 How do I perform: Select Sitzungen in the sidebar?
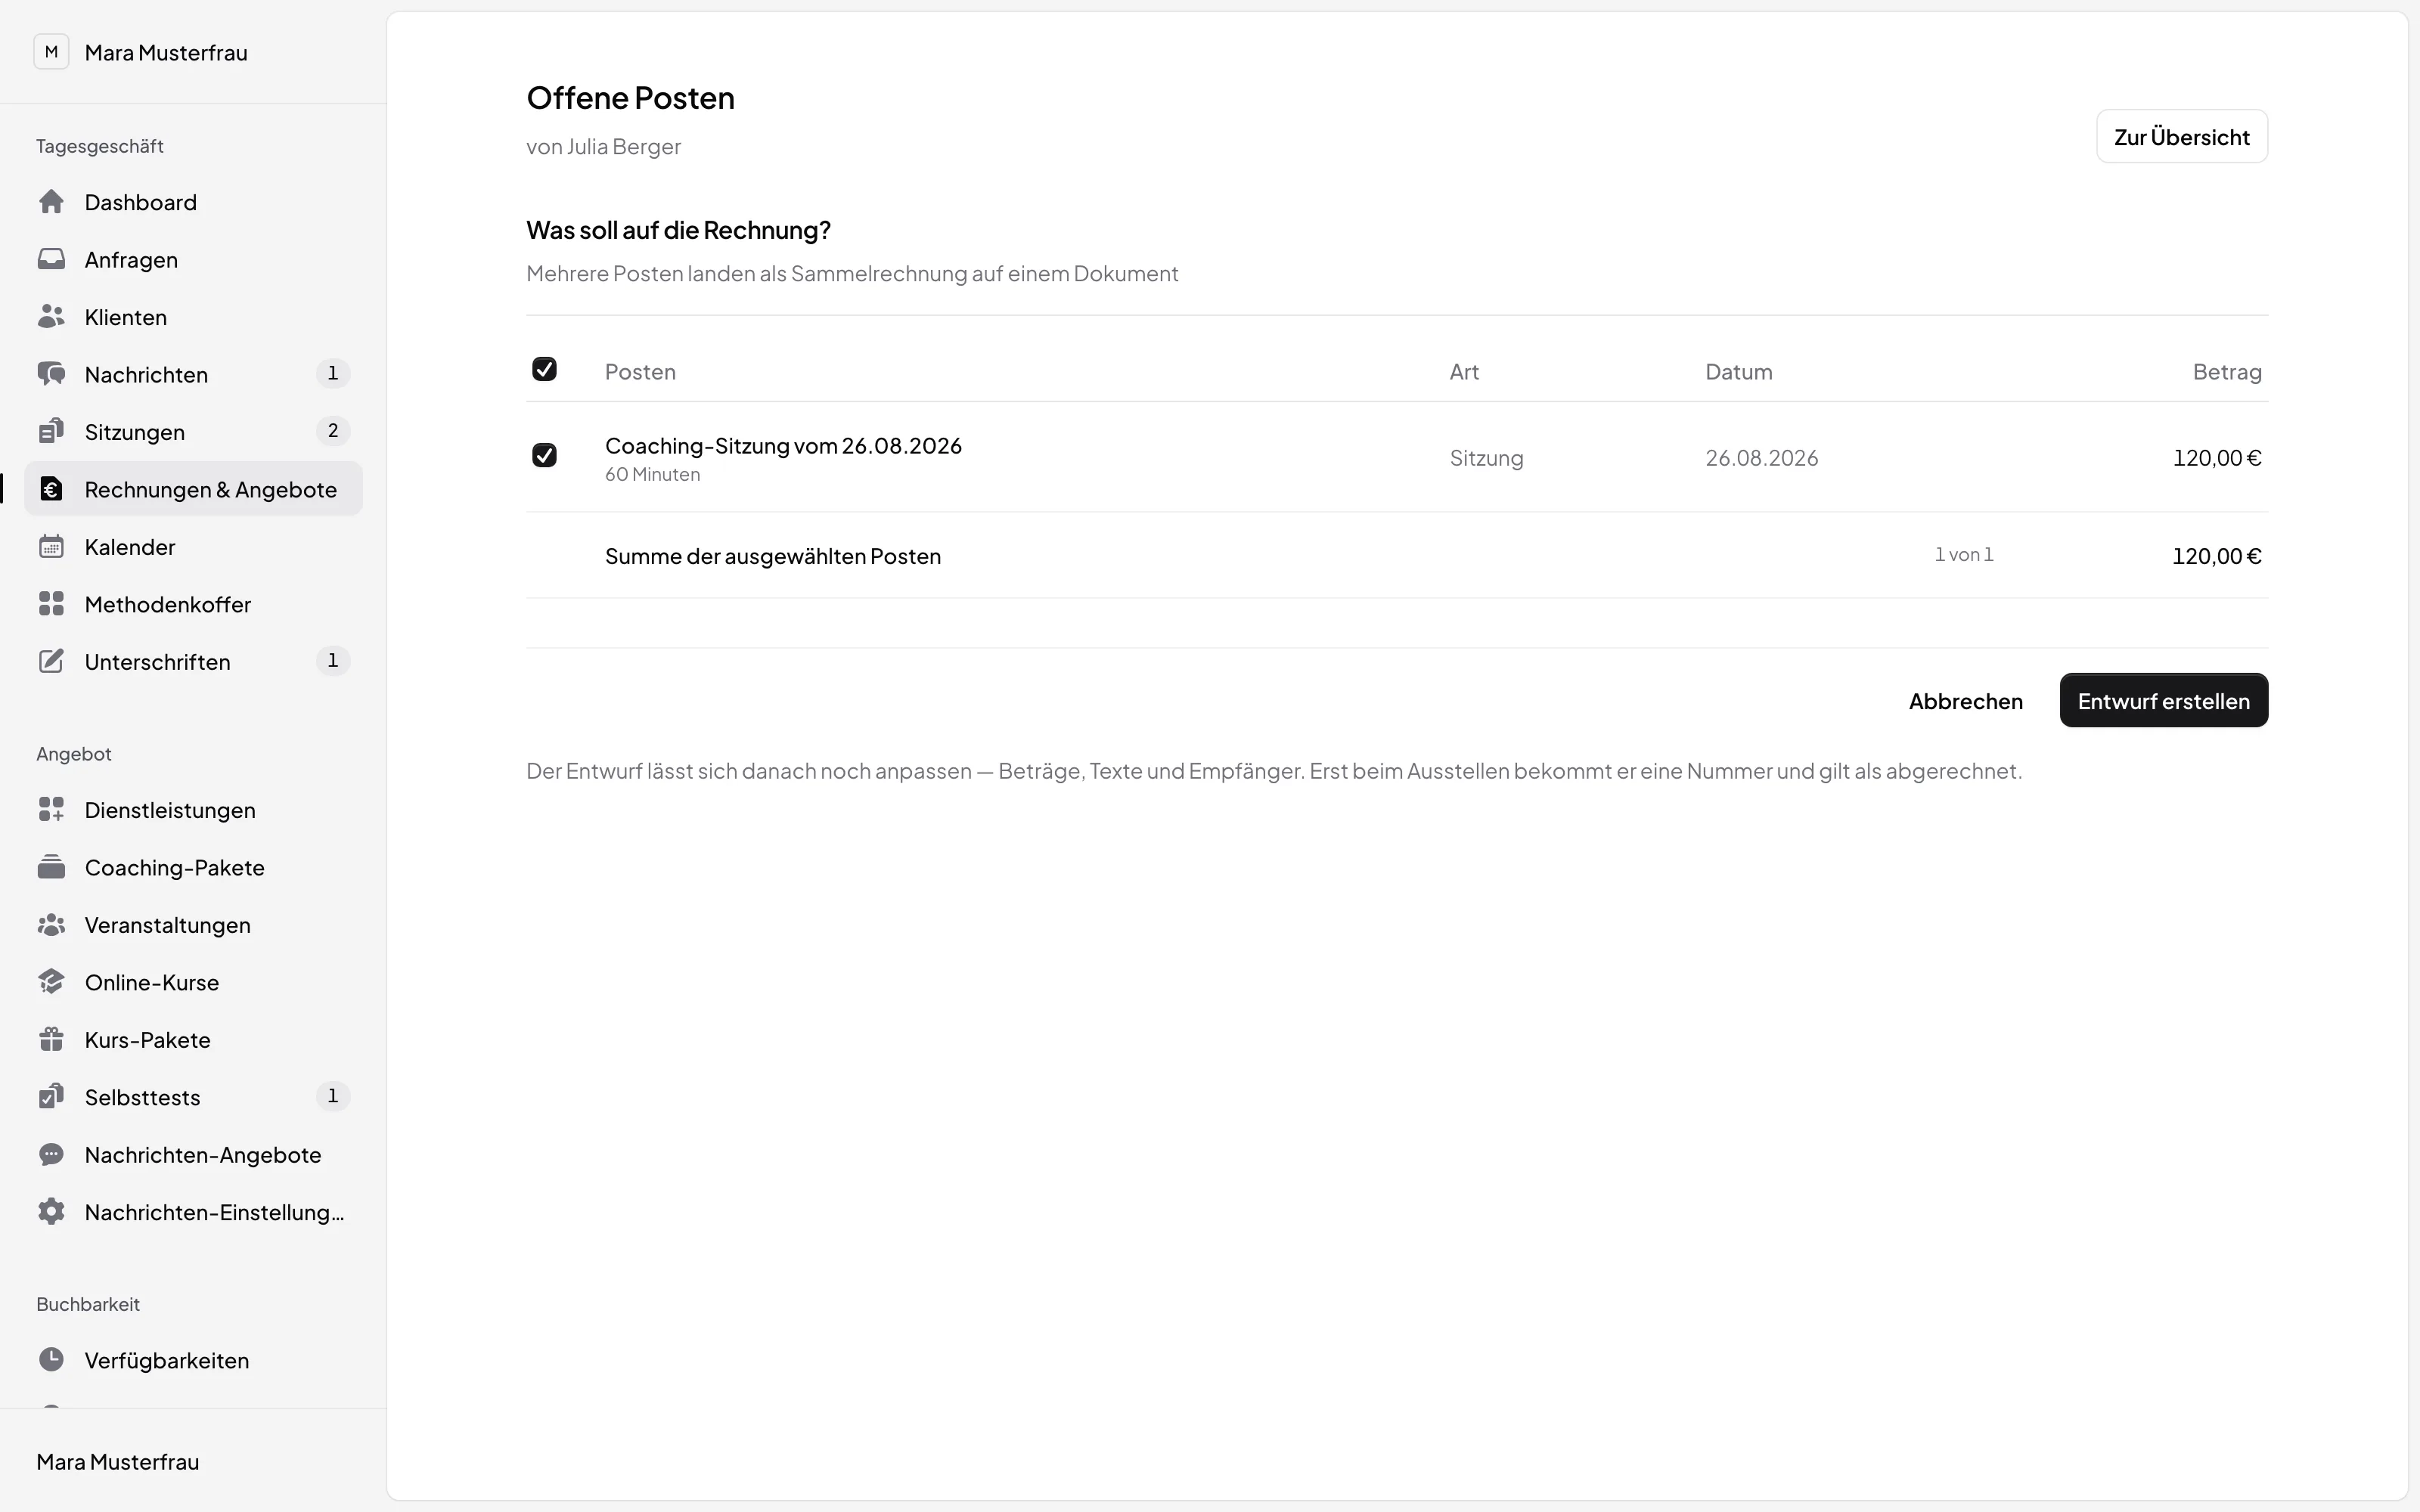tap(193, 432)
